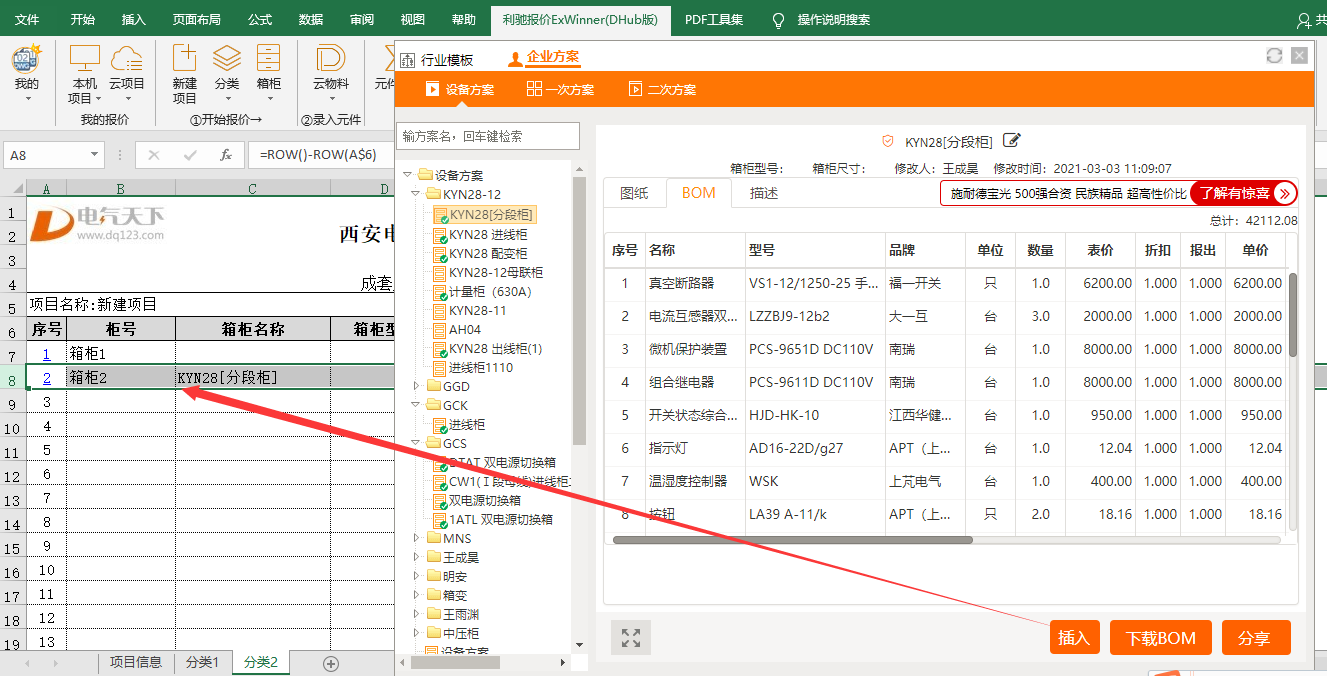Expand the 明安 folder
1327x676 pixels.
pos(417,577)
